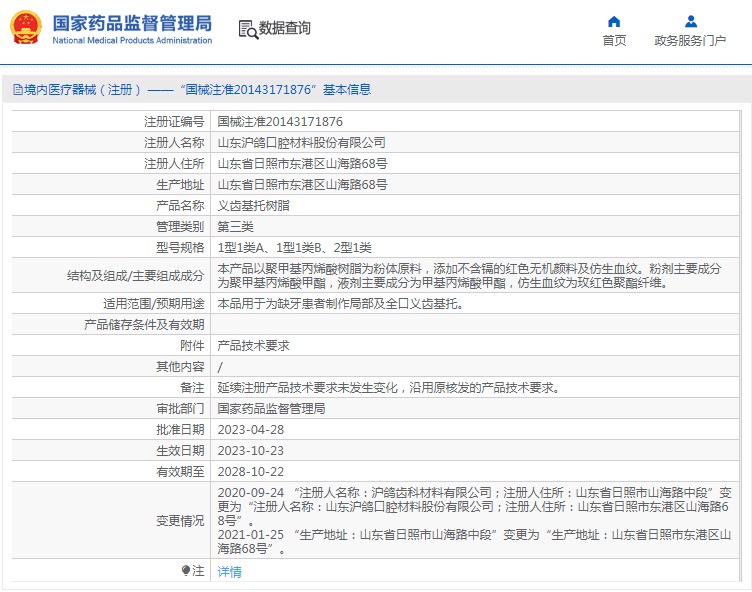The image size is (752, 592).
Task: Click the NMPA national emblem logo
Action: point(25,28)
